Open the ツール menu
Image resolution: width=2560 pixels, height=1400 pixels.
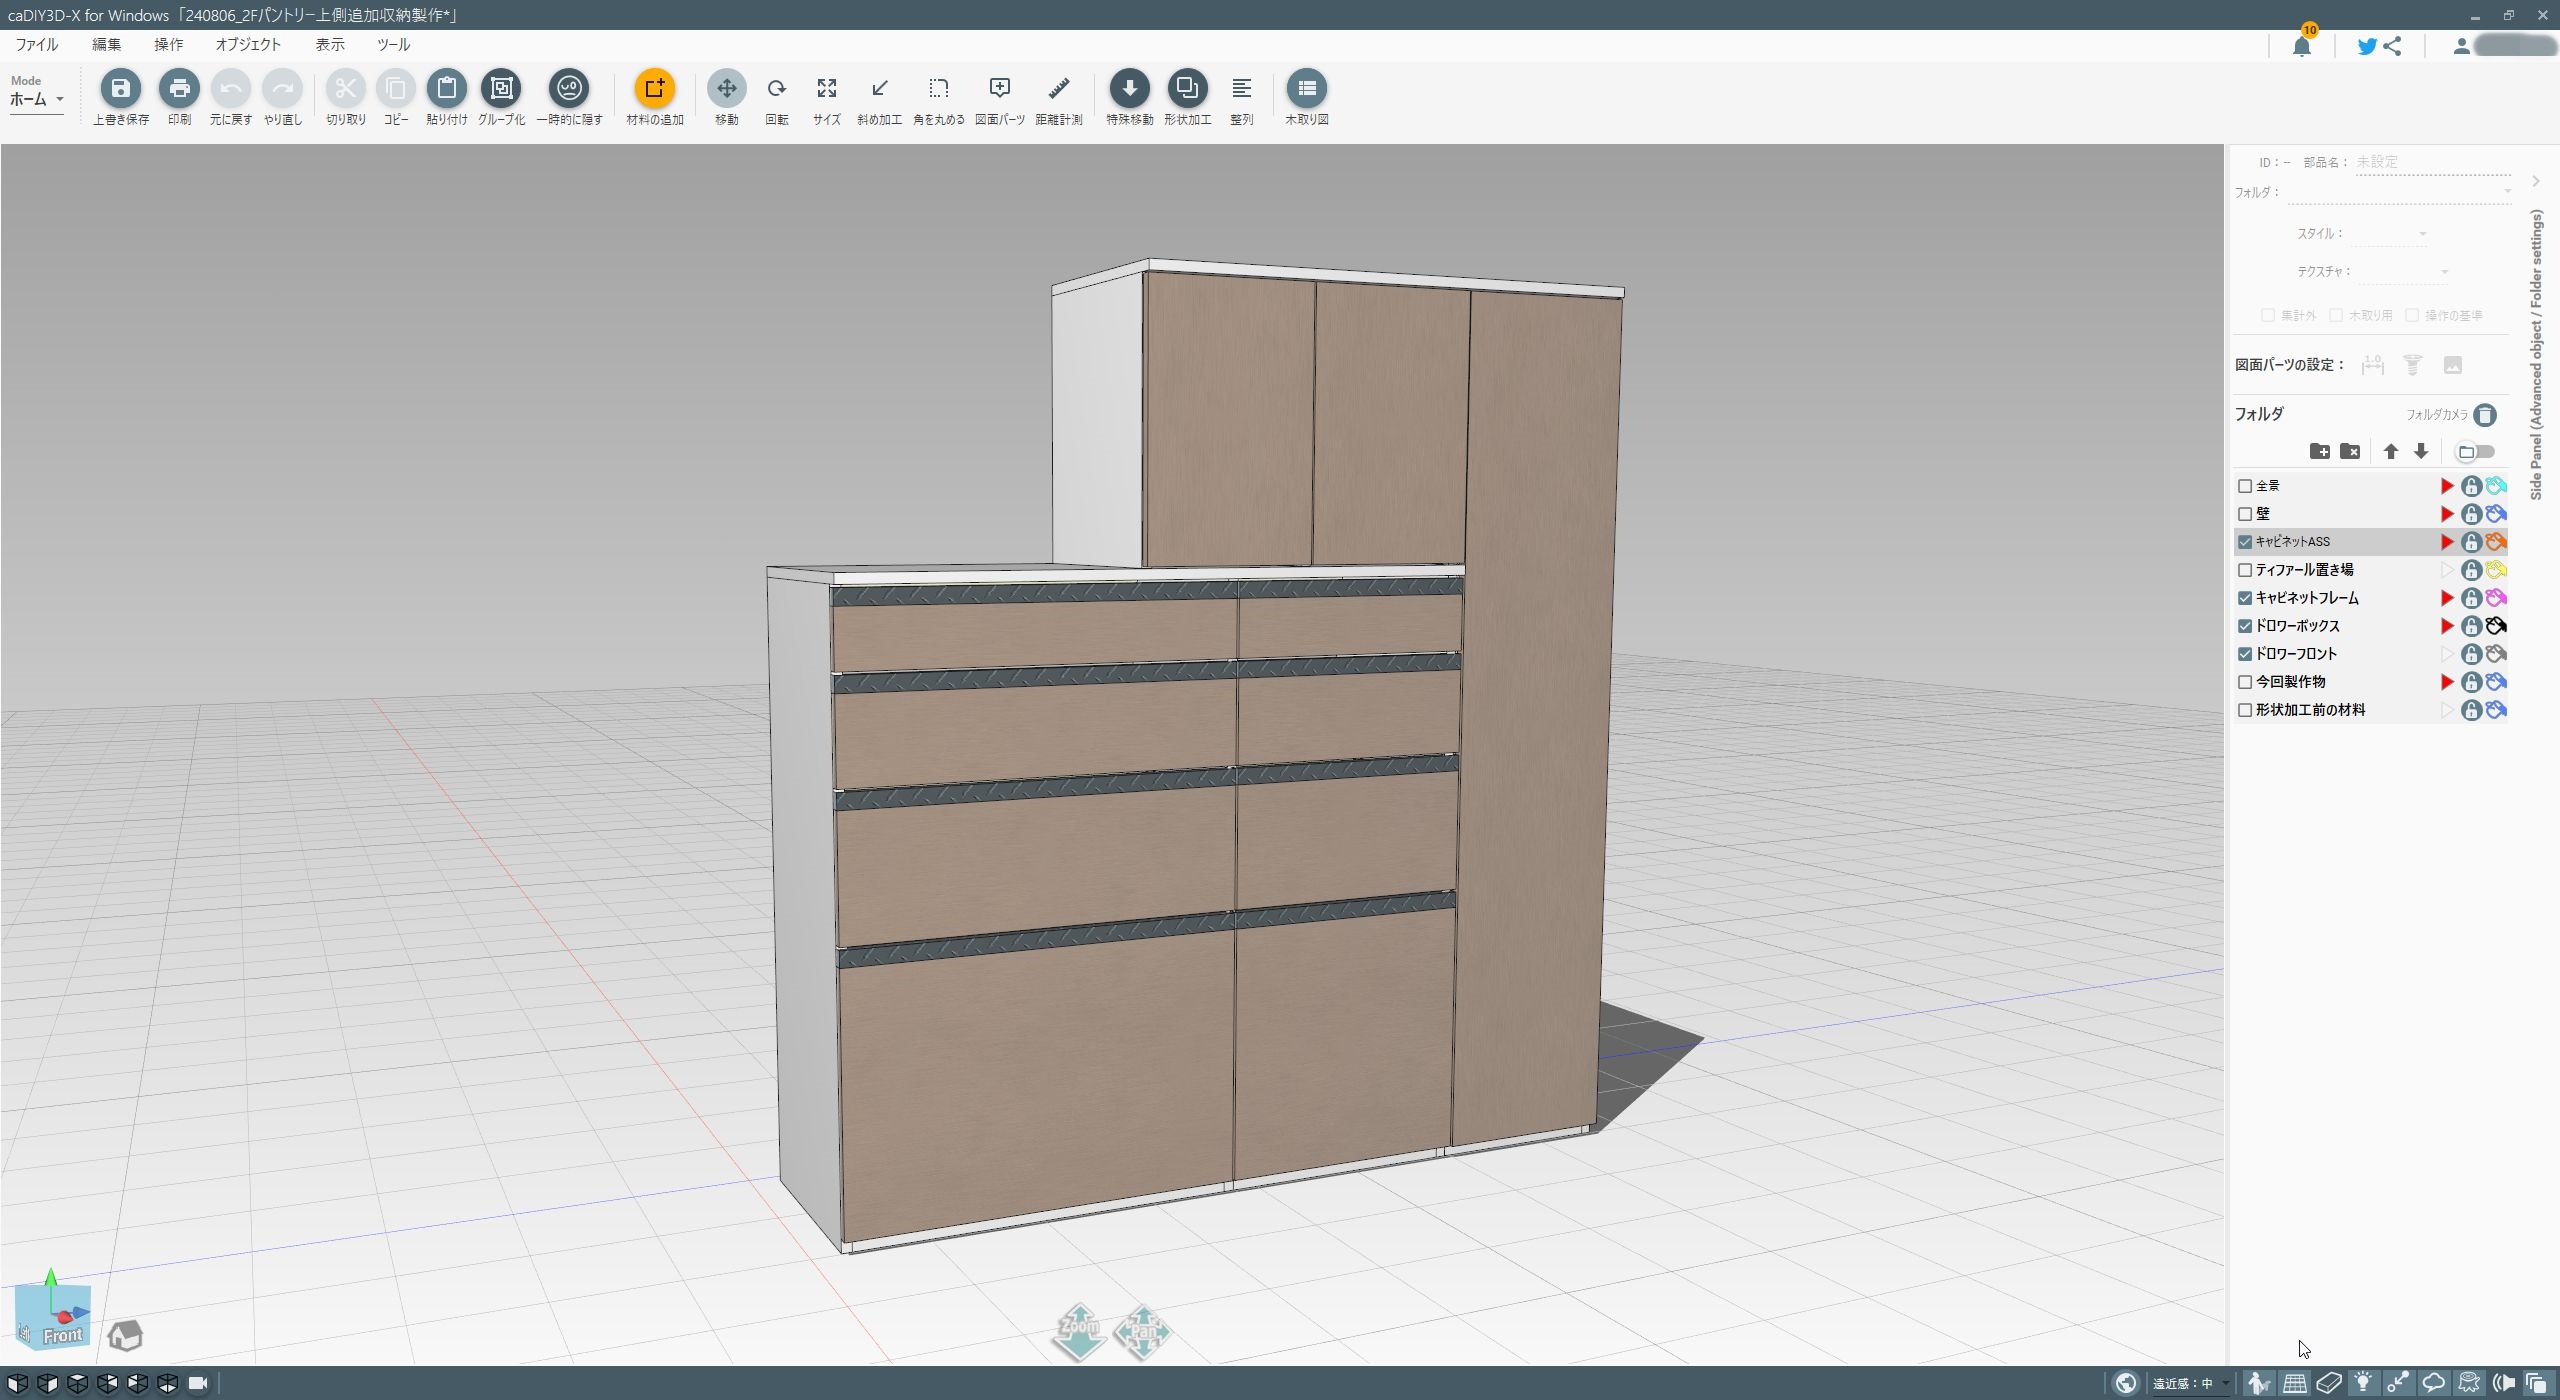tap(393, 45)
